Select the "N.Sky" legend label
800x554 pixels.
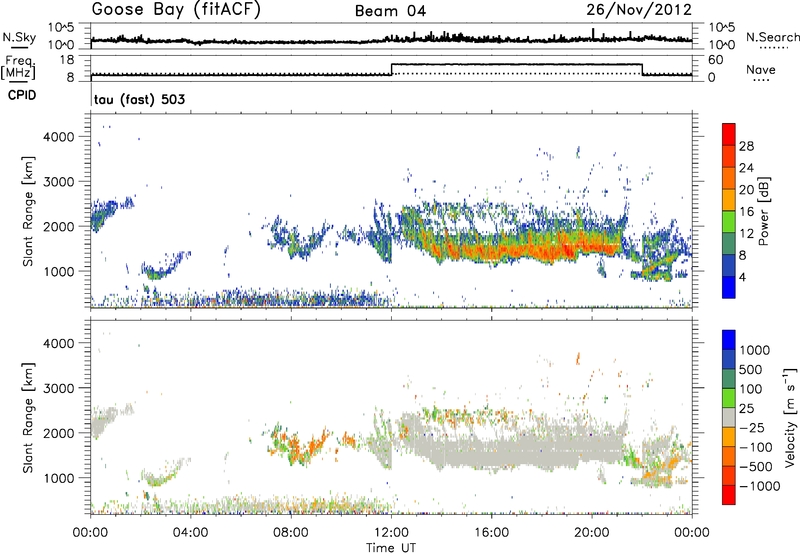click(x=19, y=37)
